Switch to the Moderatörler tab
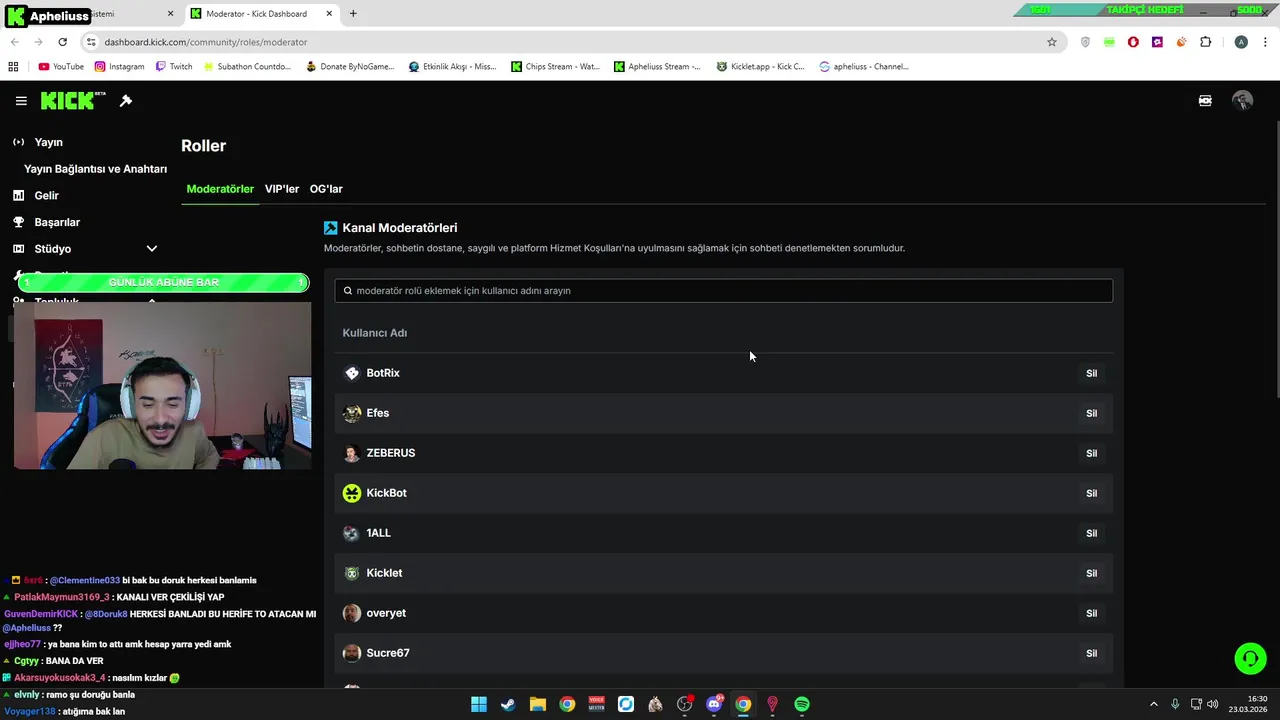 click(220, 189)
